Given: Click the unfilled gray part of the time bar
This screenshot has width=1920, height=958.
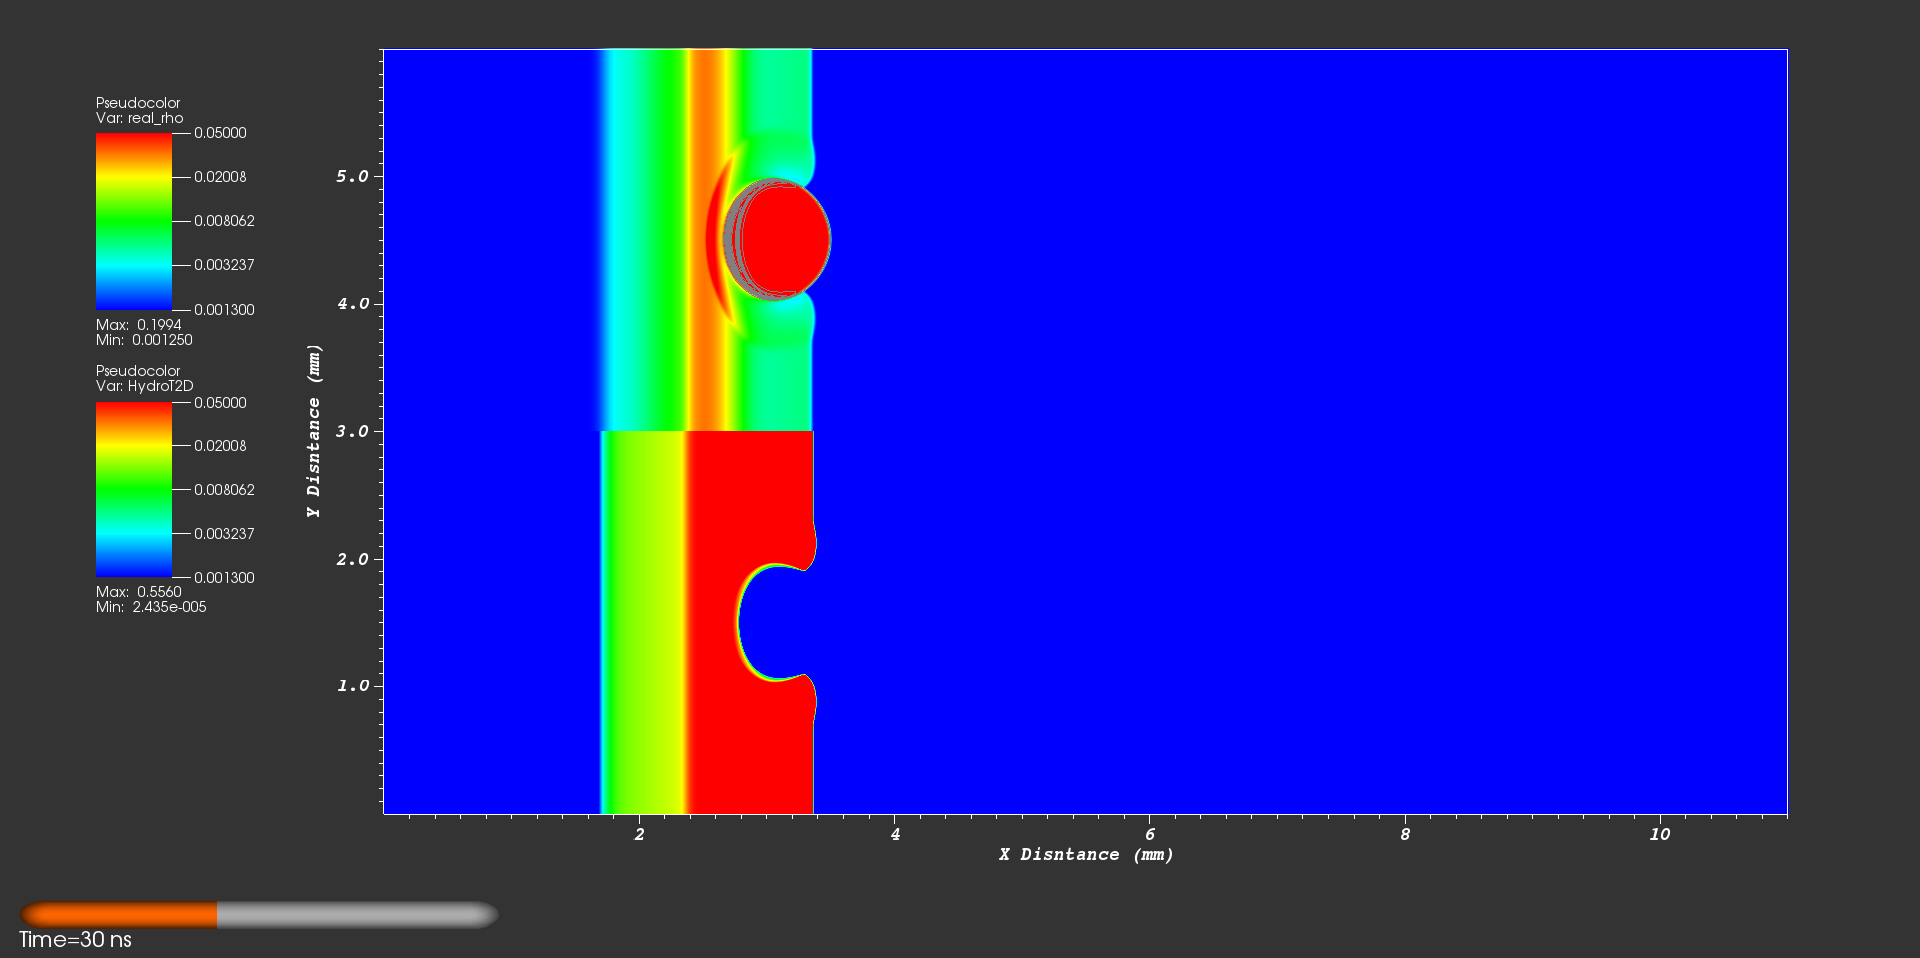Looking at the screenshot, I should (x=358, y=915).
